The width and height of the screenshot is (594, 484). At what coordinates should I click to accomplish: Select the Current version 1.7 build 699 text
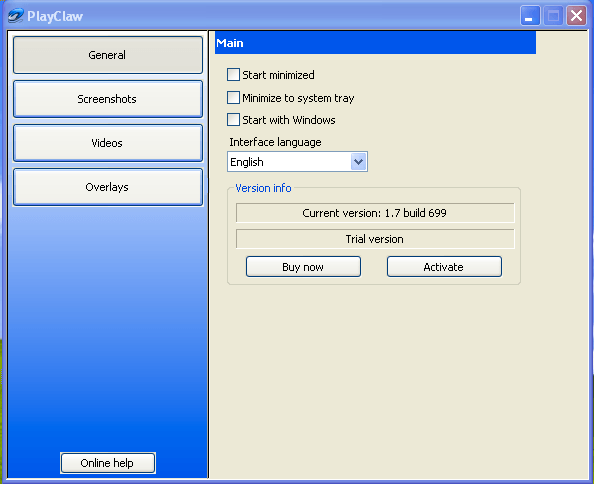pyautogui.click(x=375, y=213)
